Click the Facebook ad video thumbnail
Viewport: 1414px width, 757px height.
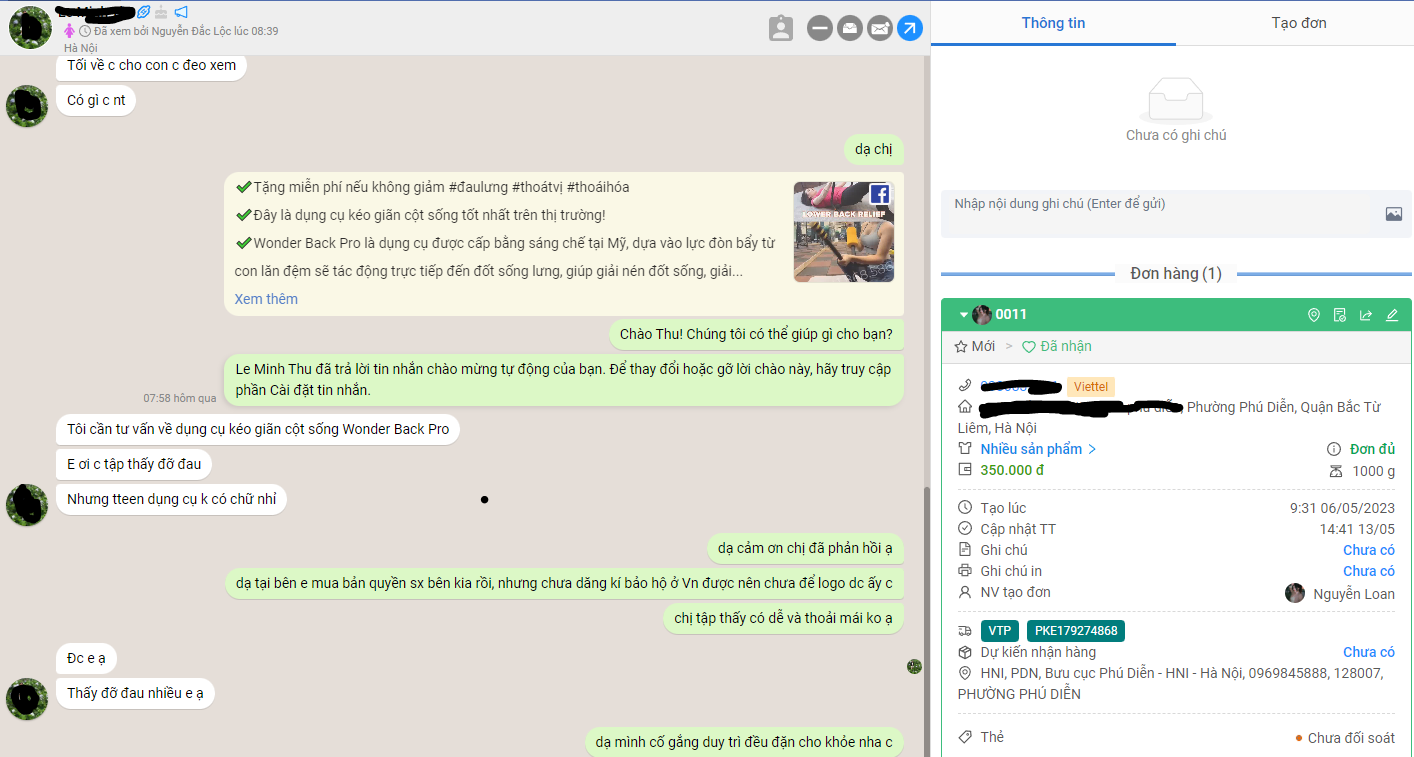coord(844,232)
